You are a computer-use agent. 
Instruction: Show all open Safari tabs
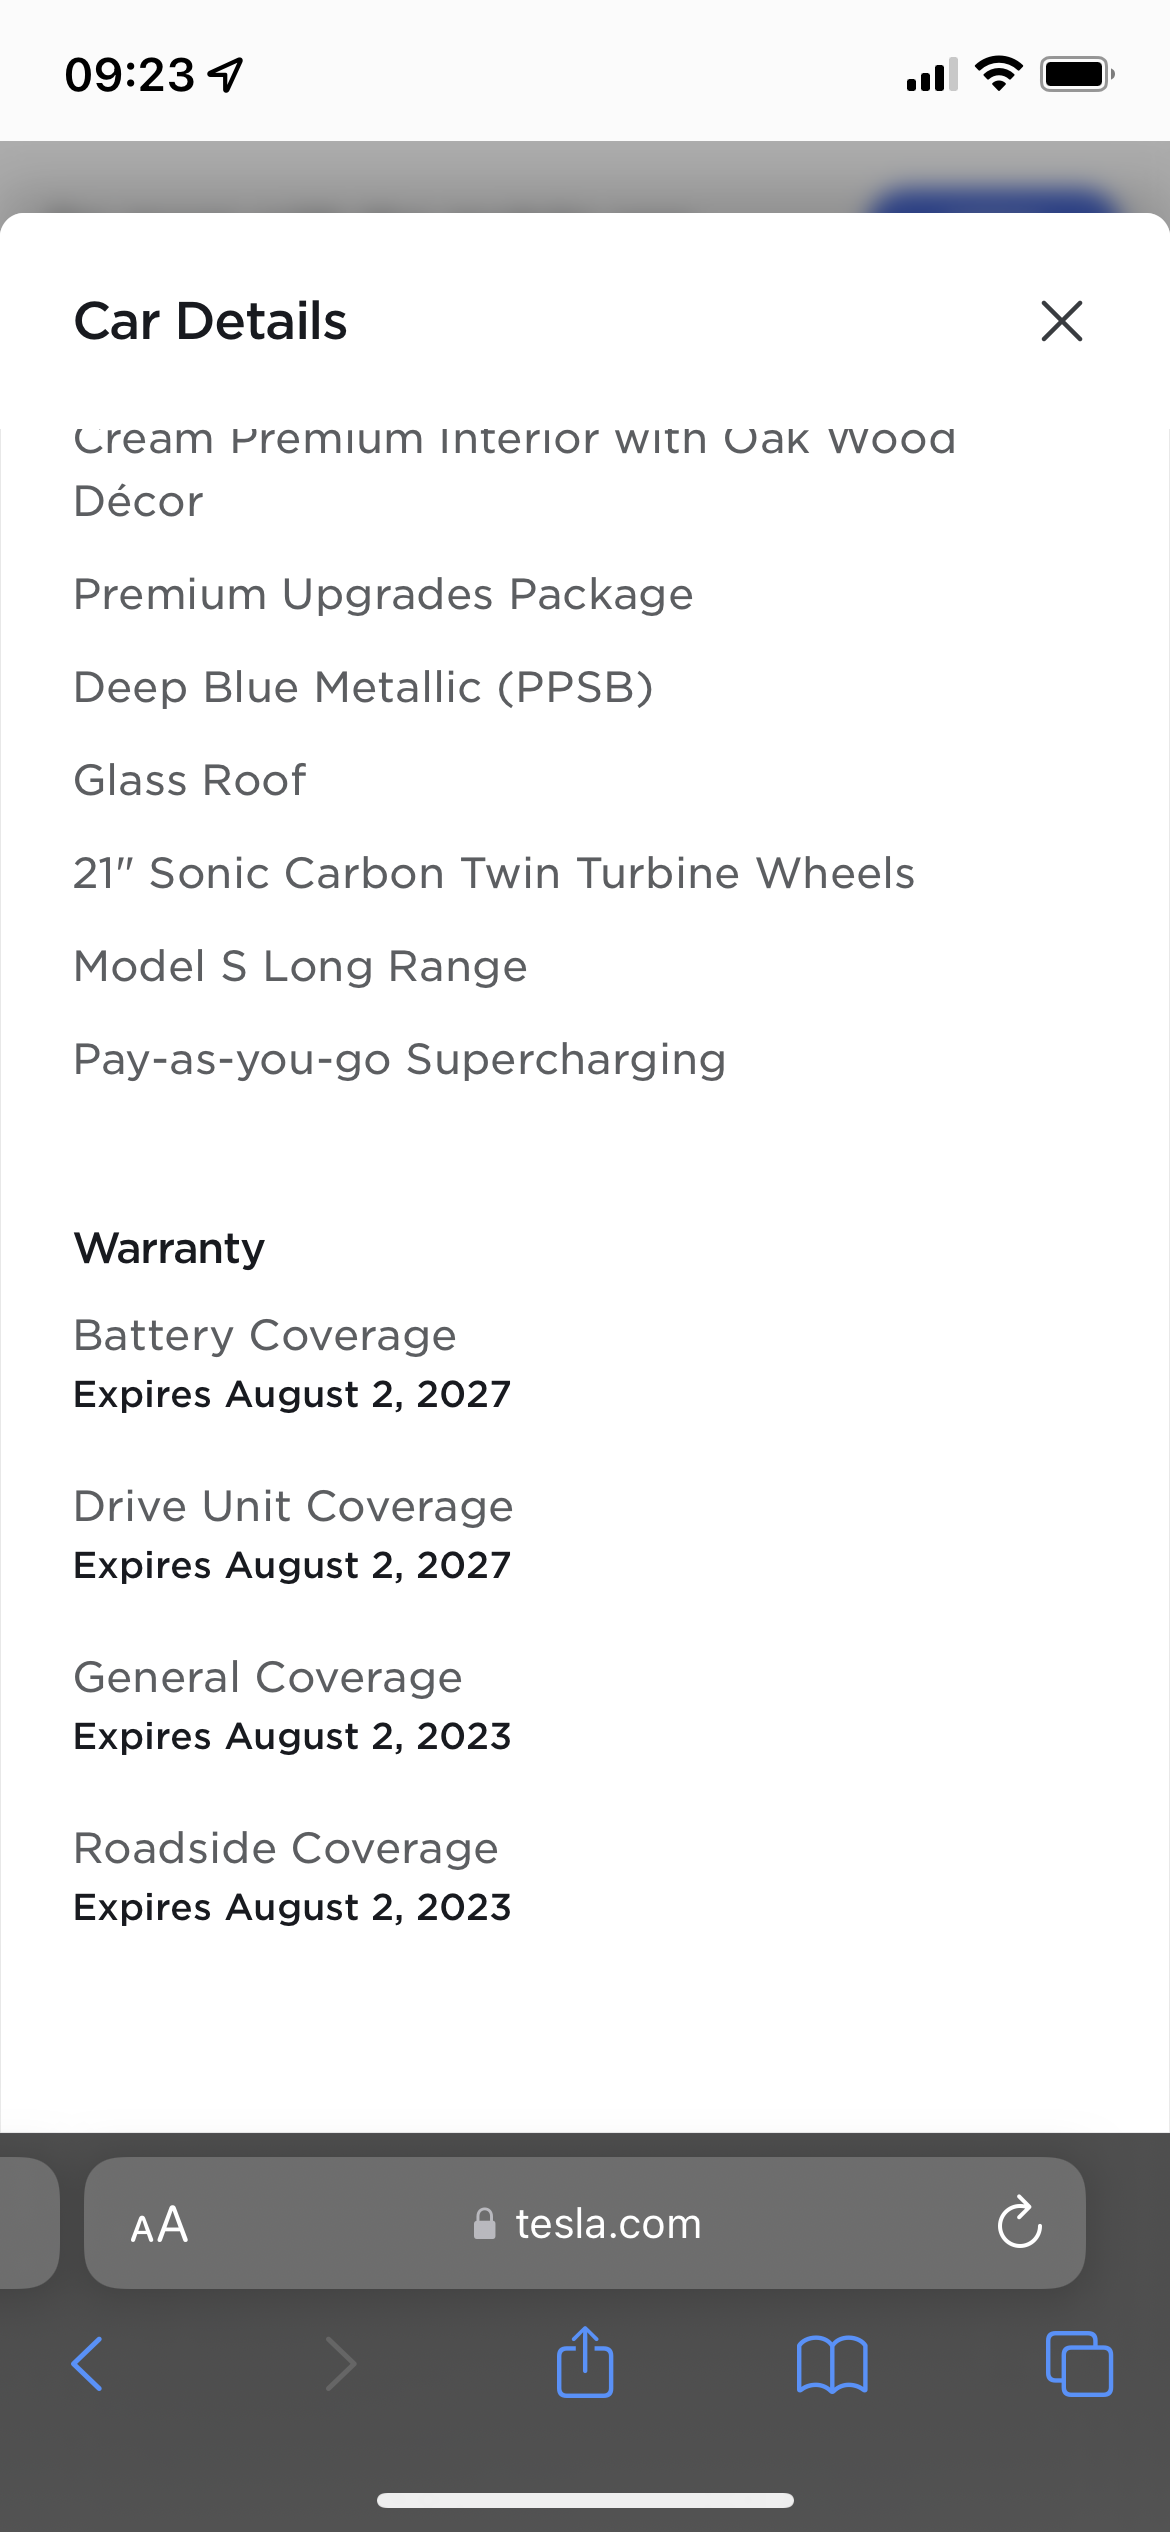click(x=1078, y=2364)
